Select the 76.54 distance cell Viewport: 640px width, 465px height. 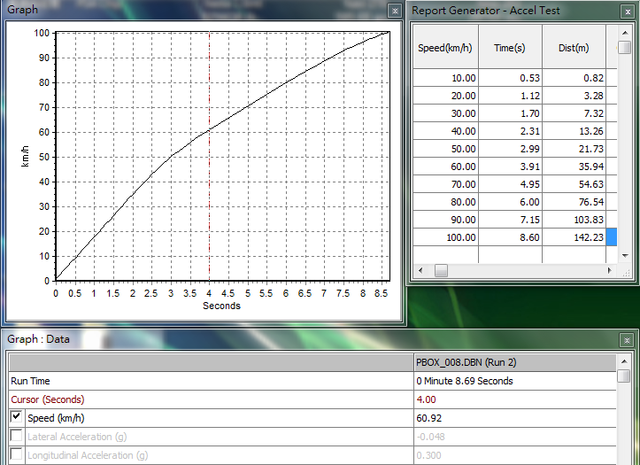pos(574,202)
